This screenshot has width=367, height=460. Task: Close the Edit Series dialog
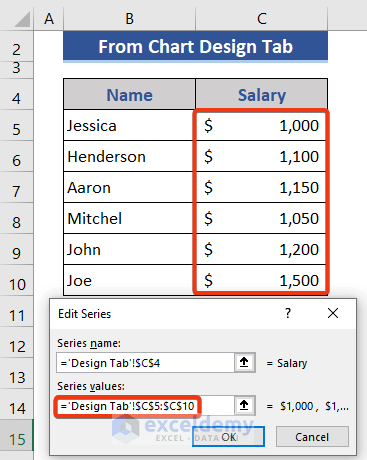333,313
